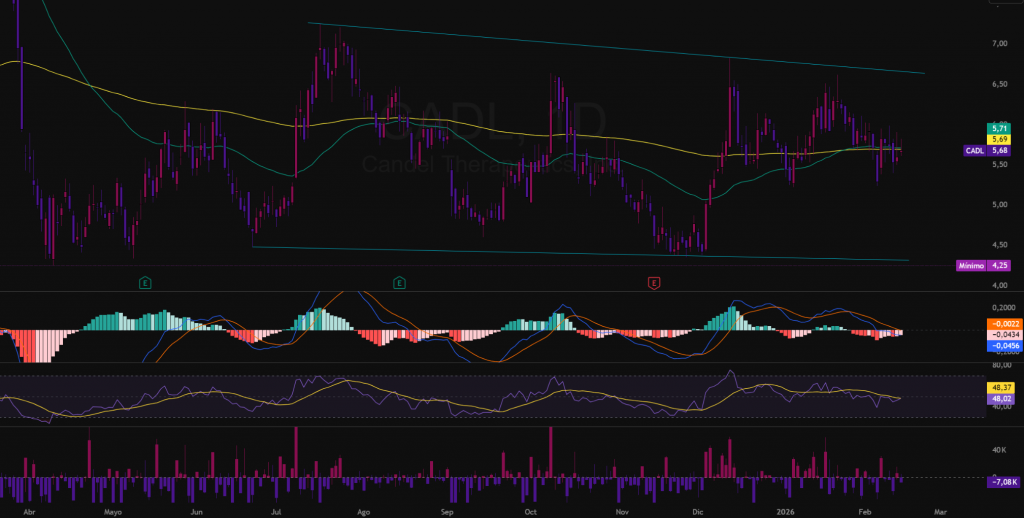1024x518 pixels.
Task: Click the Dic label on time axis
Action: tap(697, 512)
